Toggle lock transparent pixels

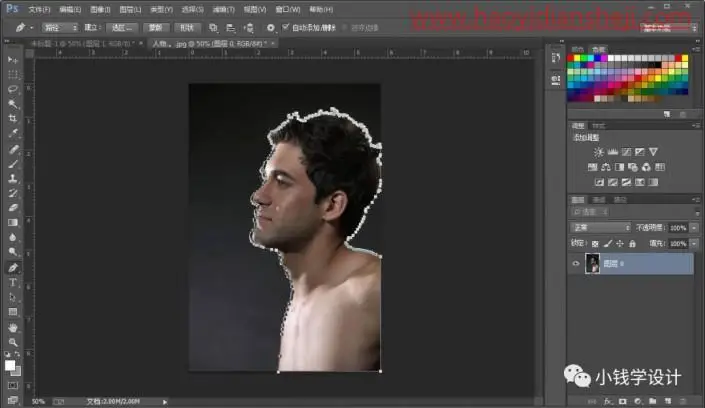[595, 244]
